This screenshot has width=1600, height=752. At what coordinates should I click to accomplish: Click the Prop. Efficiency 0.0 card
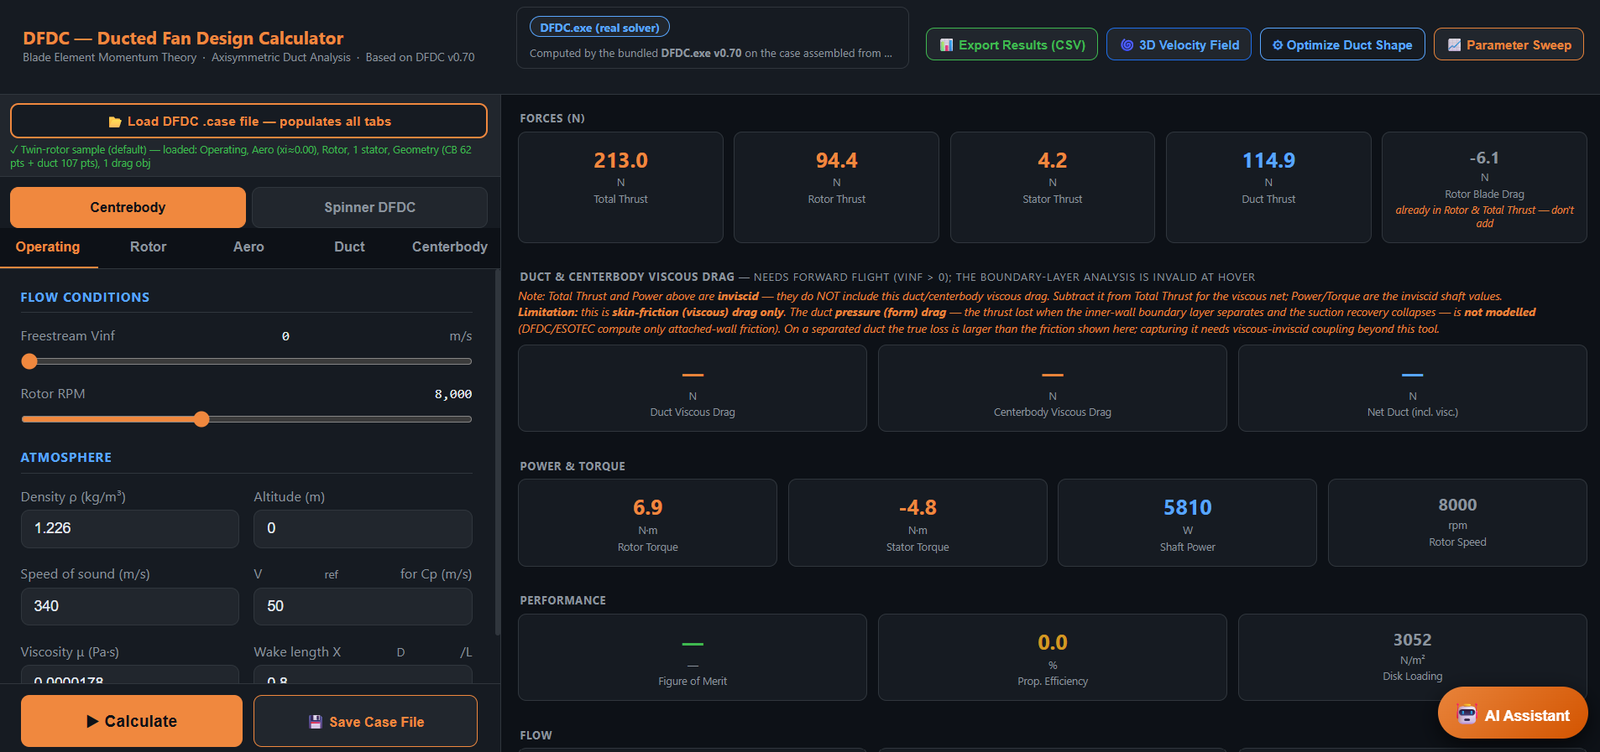(x=1053, y=657)
